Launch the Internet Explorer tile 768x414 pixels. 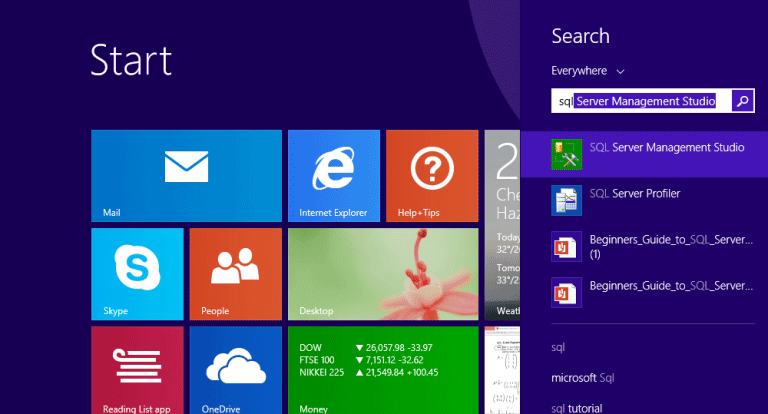333,174
